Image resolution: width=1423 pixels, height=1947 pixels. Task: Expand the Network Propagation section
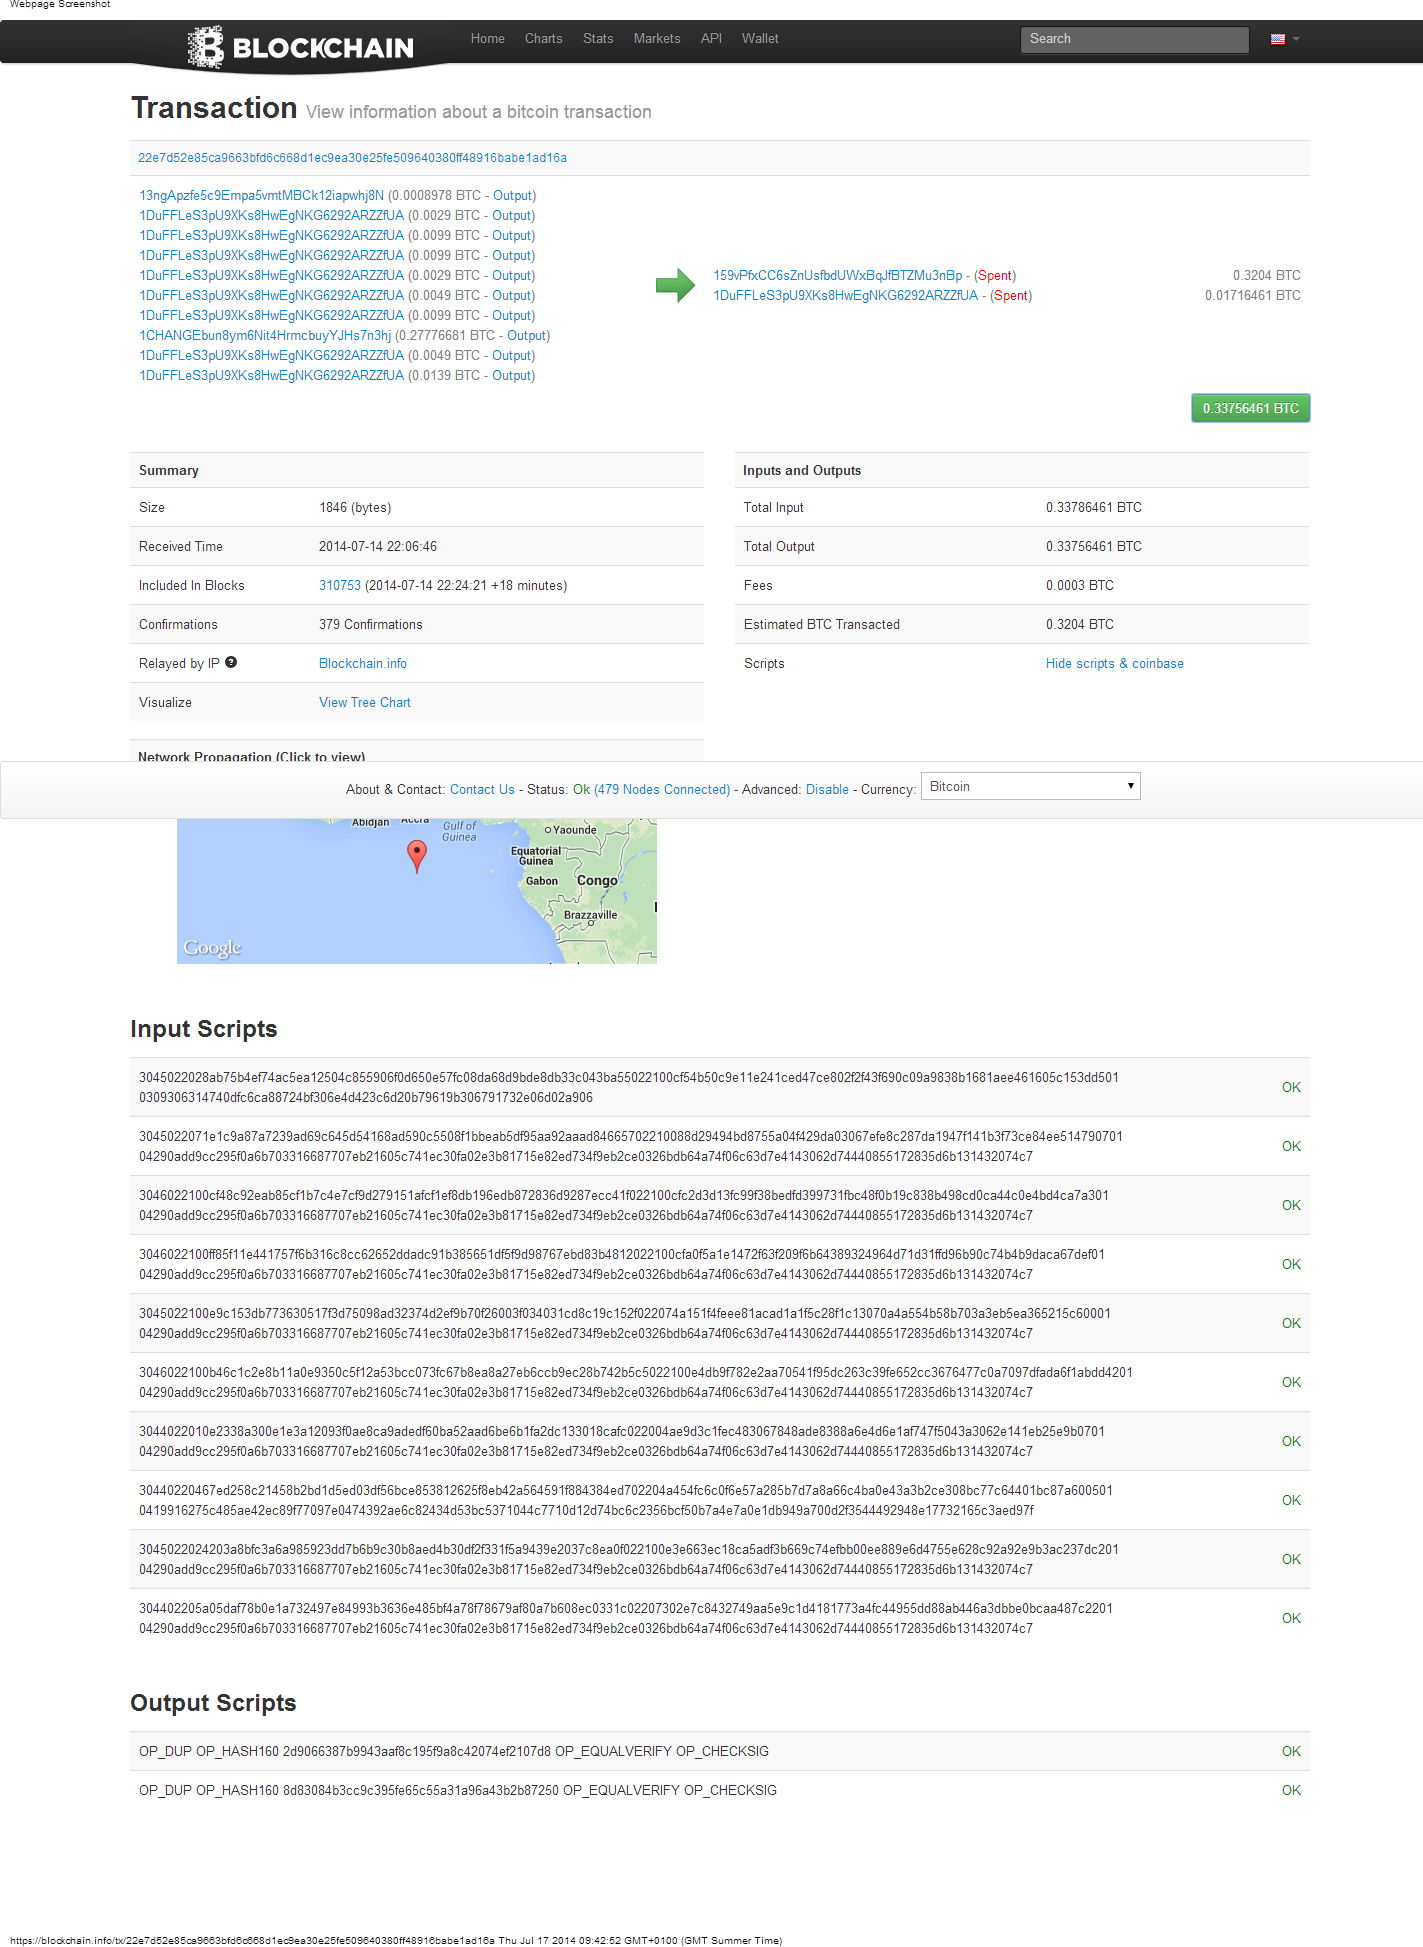coord(251,755)
